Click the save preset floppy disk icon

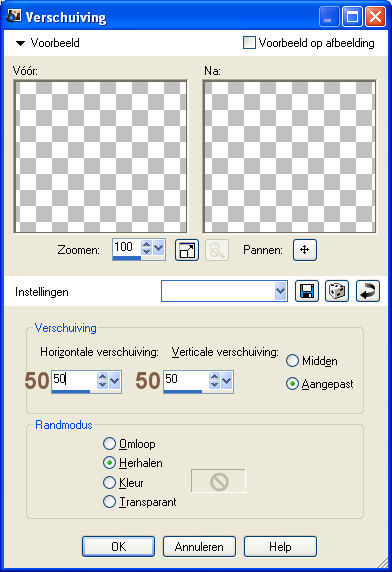click(307, 291)
